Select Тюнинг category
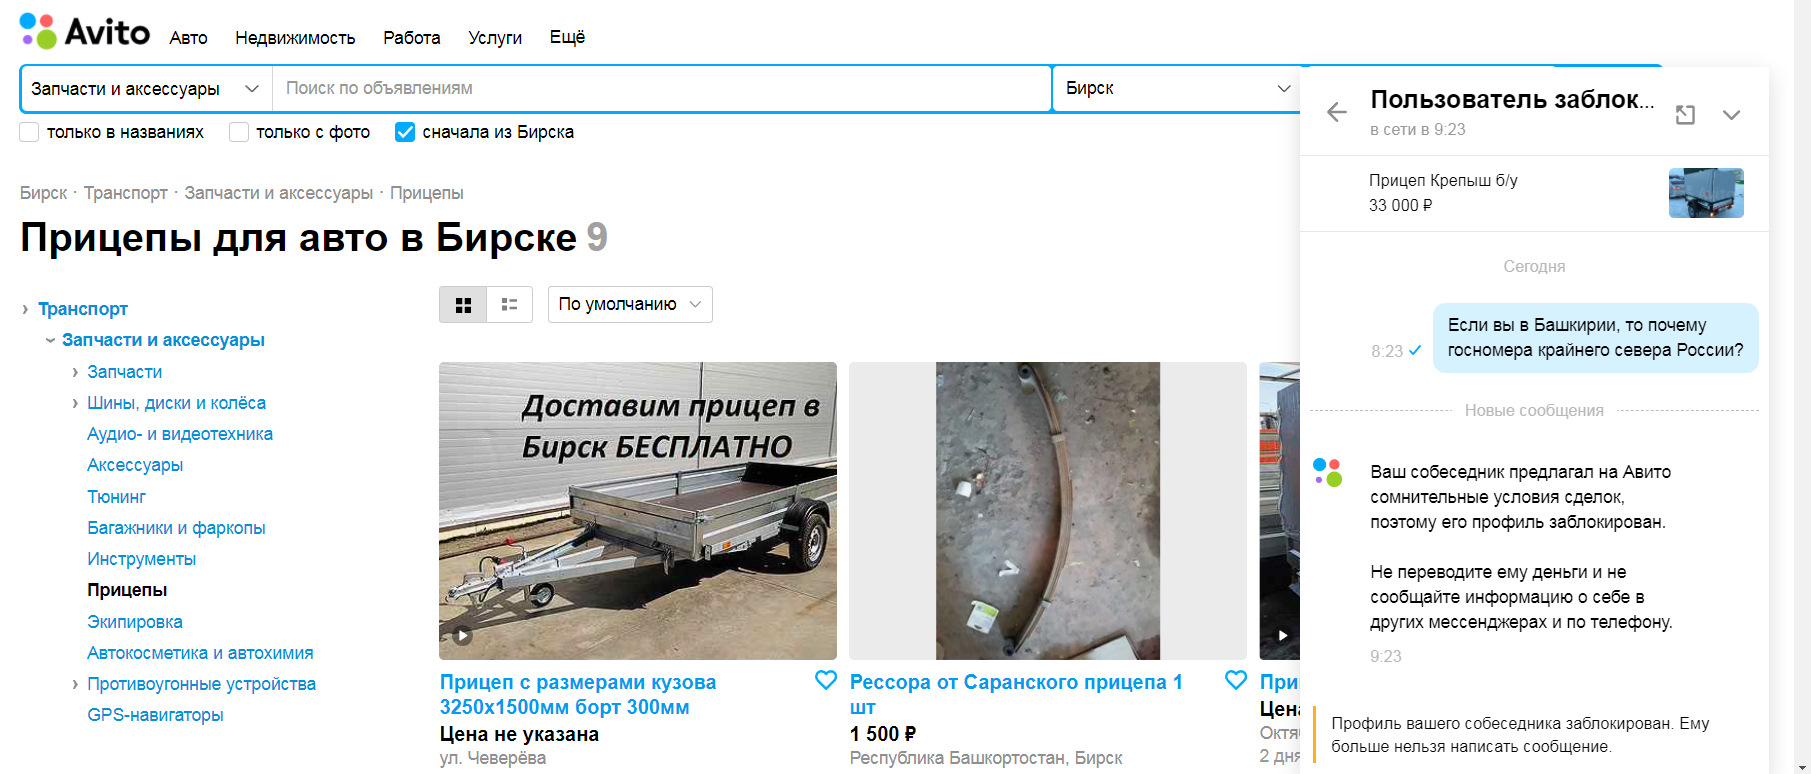Image resolution: width=1811 pixels, height=774 pixels. tap(116, 497)
